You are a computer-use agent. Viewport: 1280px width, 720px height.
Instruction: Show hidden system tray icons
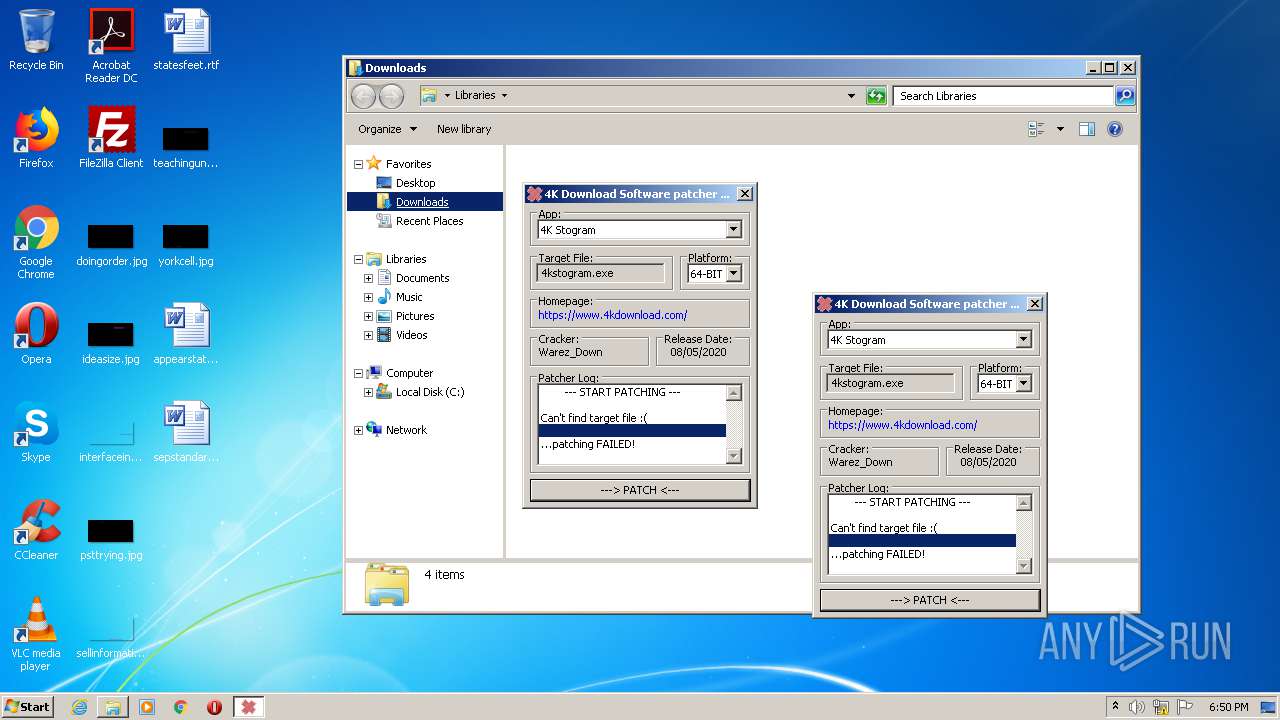[x=1116, y=707]
